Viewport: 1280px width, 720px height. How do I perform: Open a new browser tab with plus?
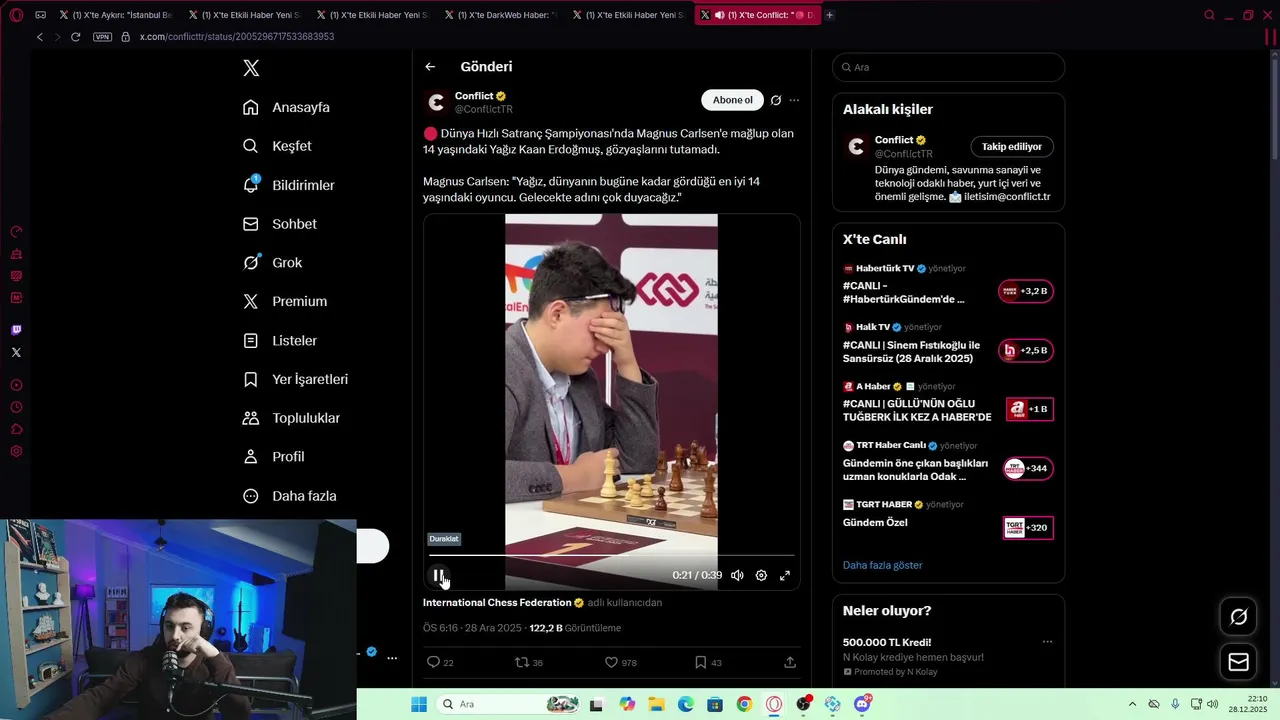point(829,15)
